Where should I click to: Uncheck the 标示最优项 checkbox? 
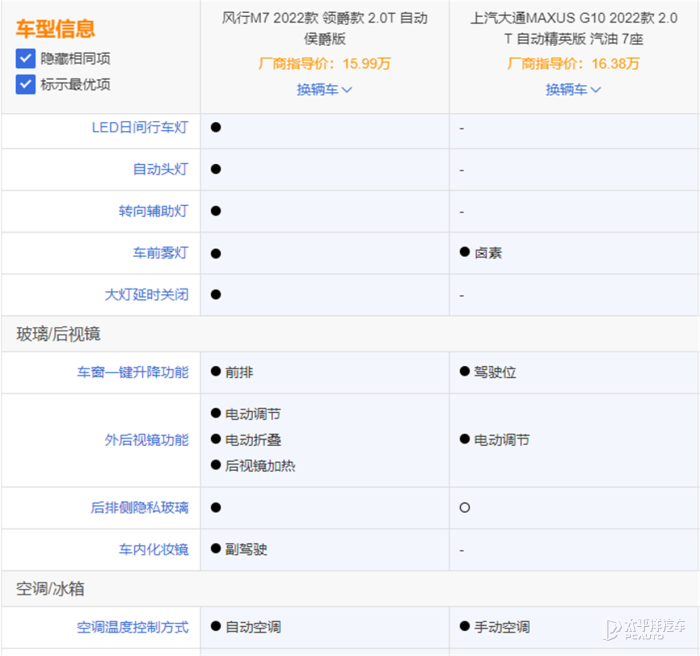click(x=25, y=84)
